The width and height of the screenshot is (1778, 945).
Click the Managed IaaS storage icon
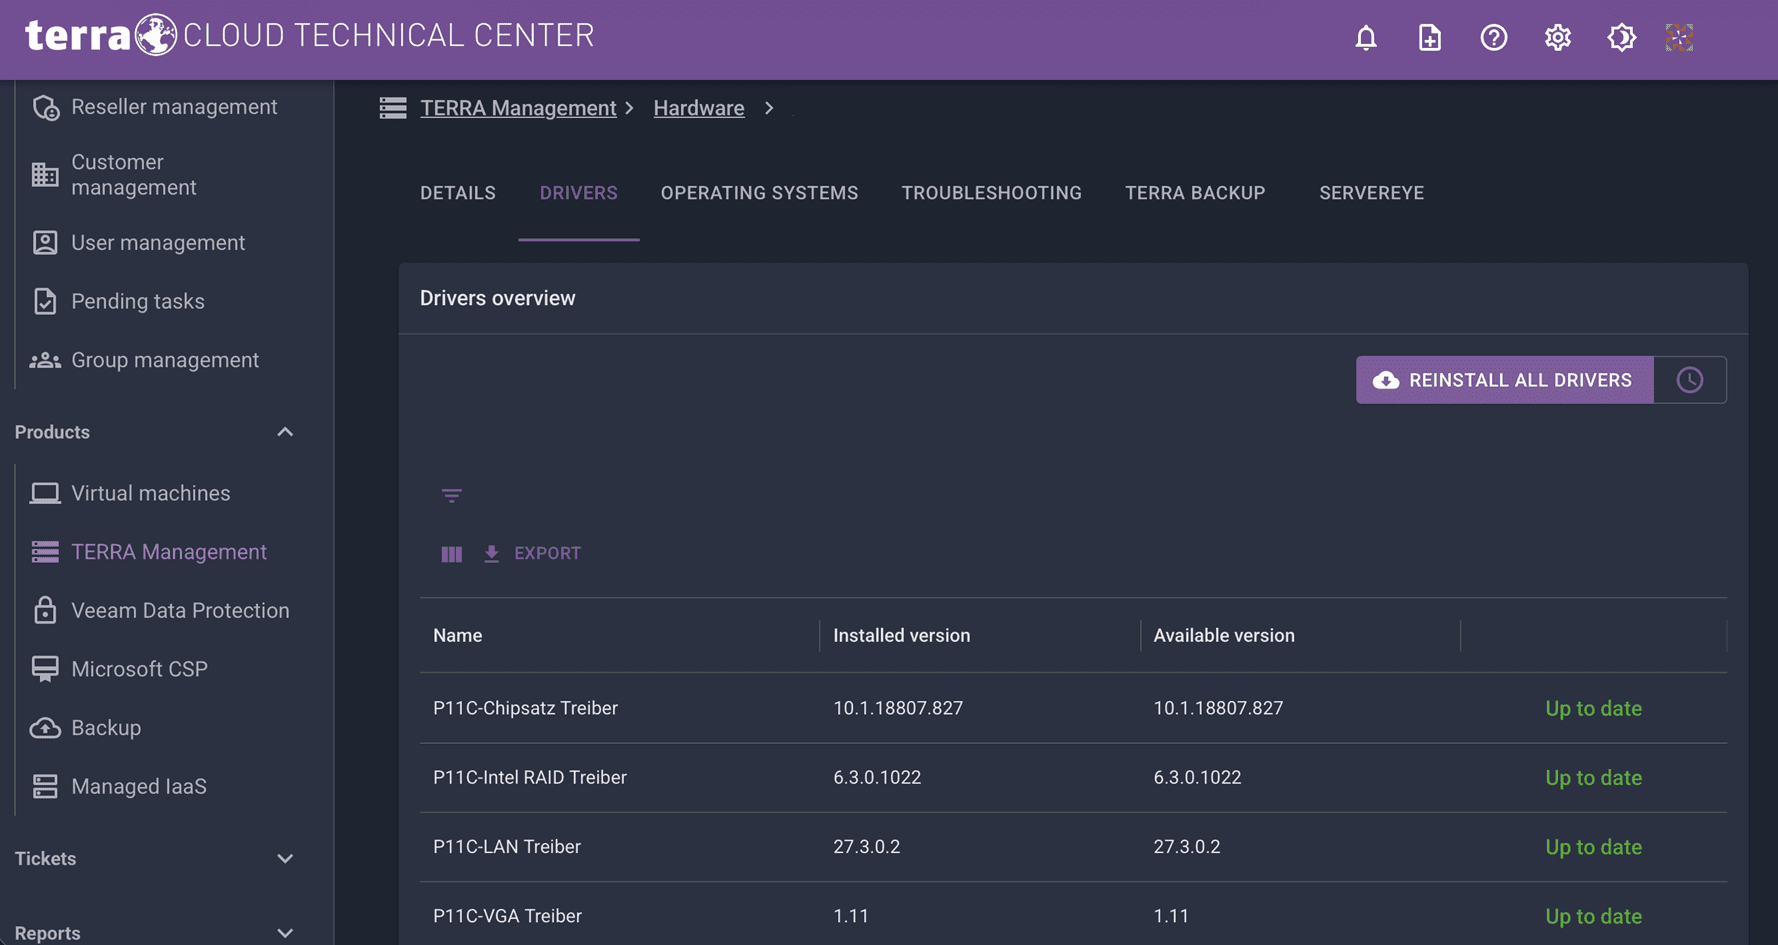pyautogui.click(x=45, y=786)
